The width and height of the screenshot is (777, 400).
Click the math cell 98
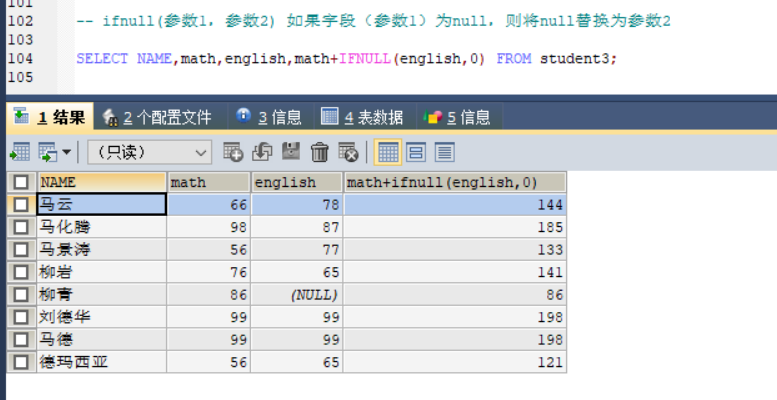pyautogui.click(x=209, y=227)
